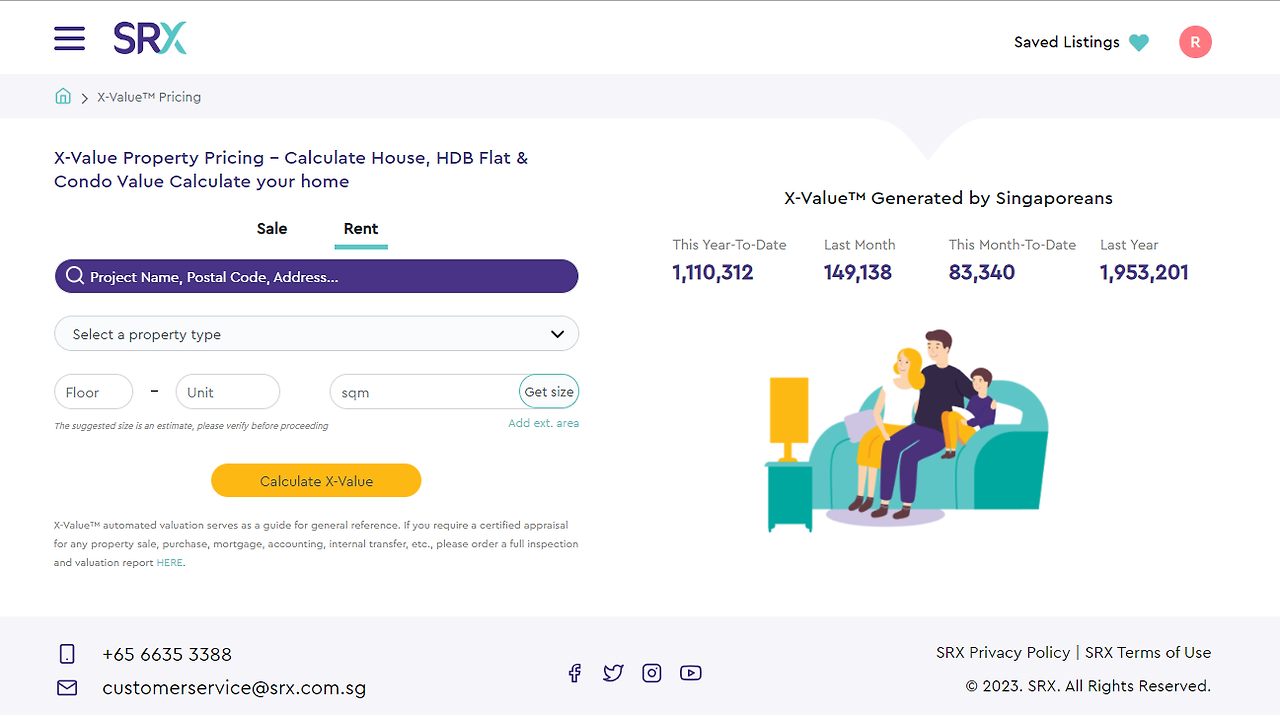Switch to the Sale tab
Image resolution: width=1280 pixels, height=715 pixels.
272,229
